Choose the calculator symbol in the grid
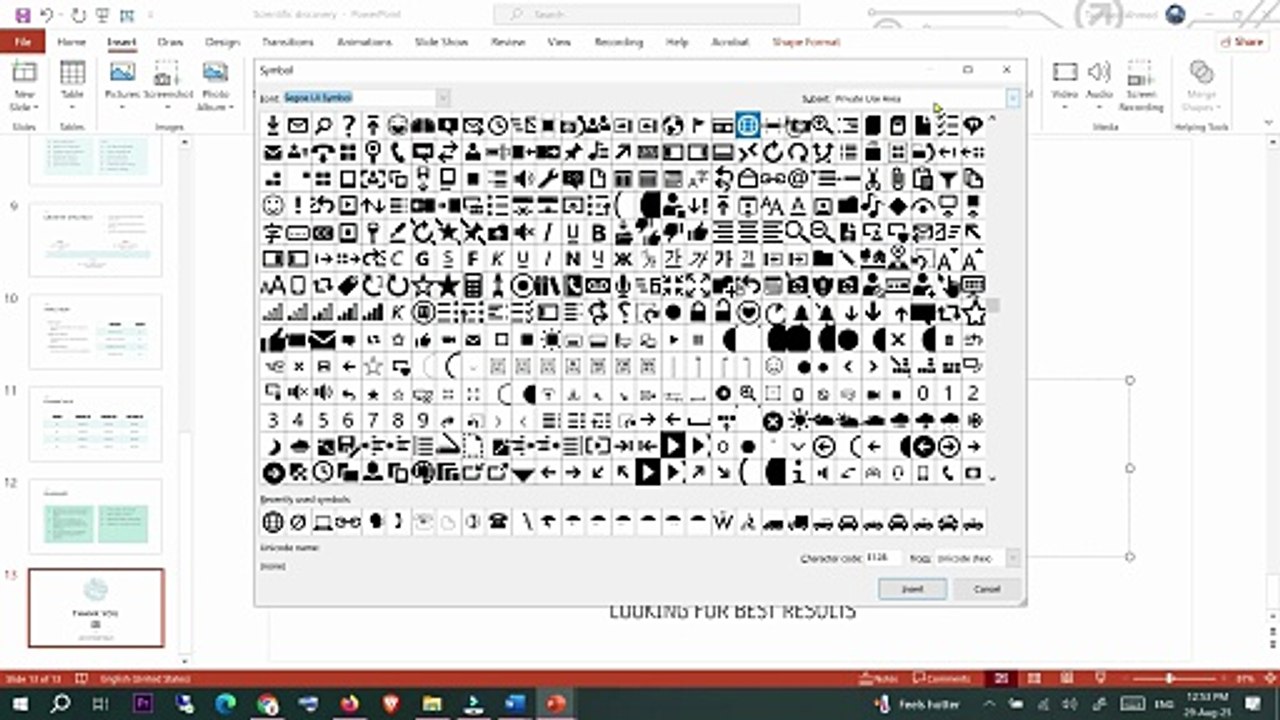 click(473, 285)
